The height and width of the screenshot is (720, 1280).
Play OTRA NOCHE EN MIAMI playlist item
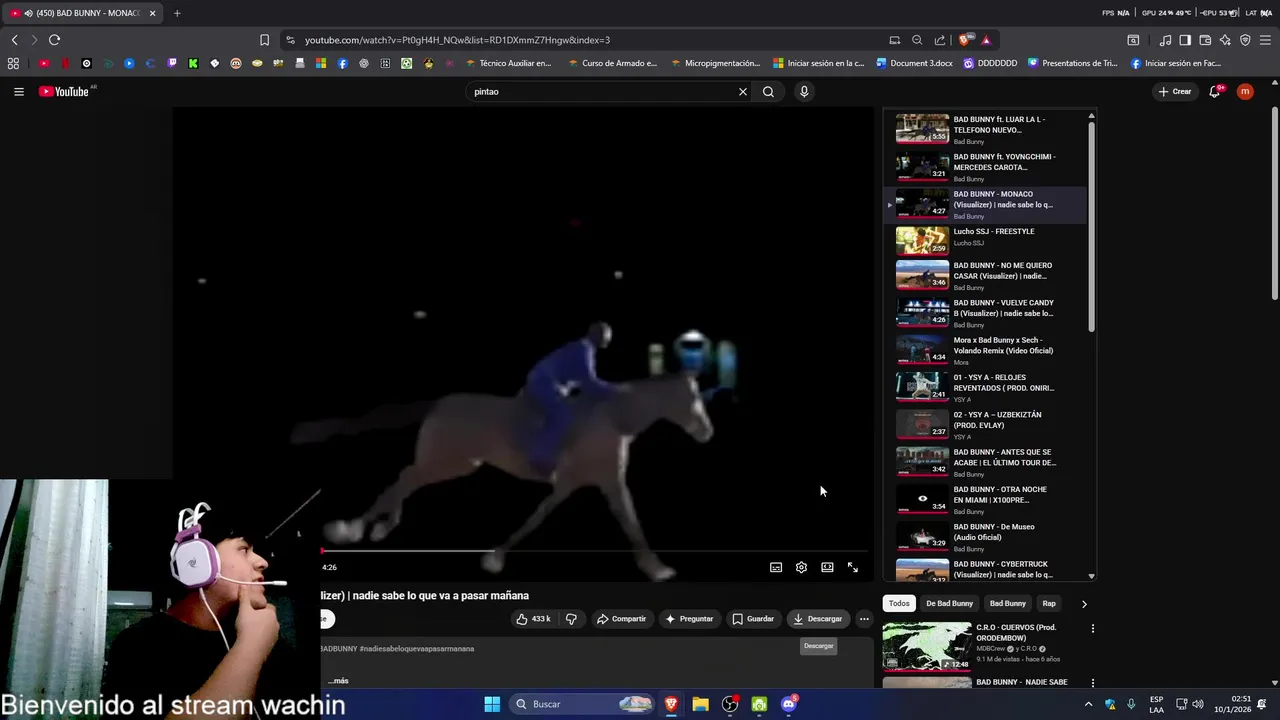985,500
